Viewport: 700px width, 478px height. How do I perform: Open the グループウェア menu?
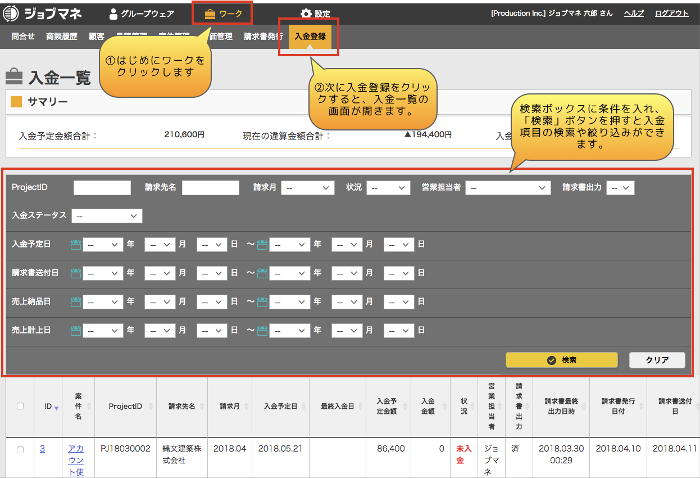(x=142, y=14)
